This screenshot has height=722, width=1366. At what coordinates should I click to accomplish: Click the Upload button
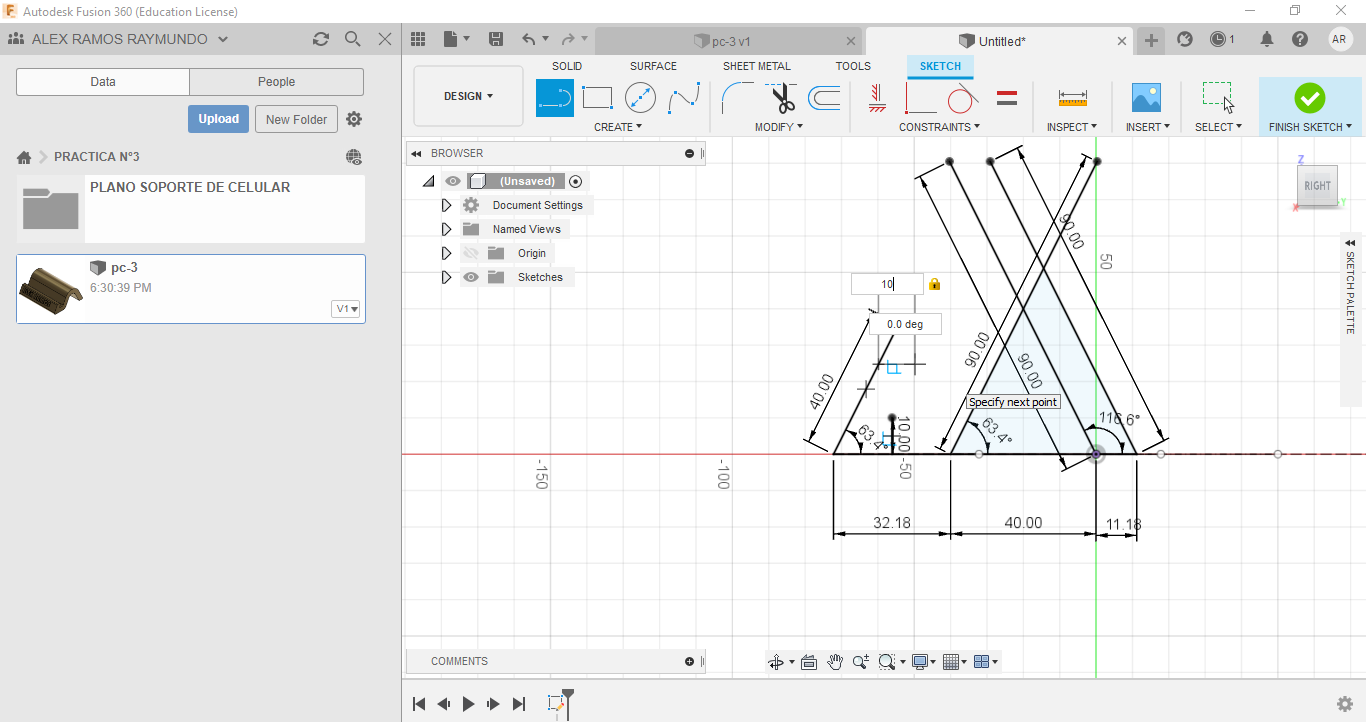pyautogui.click(x=218, y=119)
